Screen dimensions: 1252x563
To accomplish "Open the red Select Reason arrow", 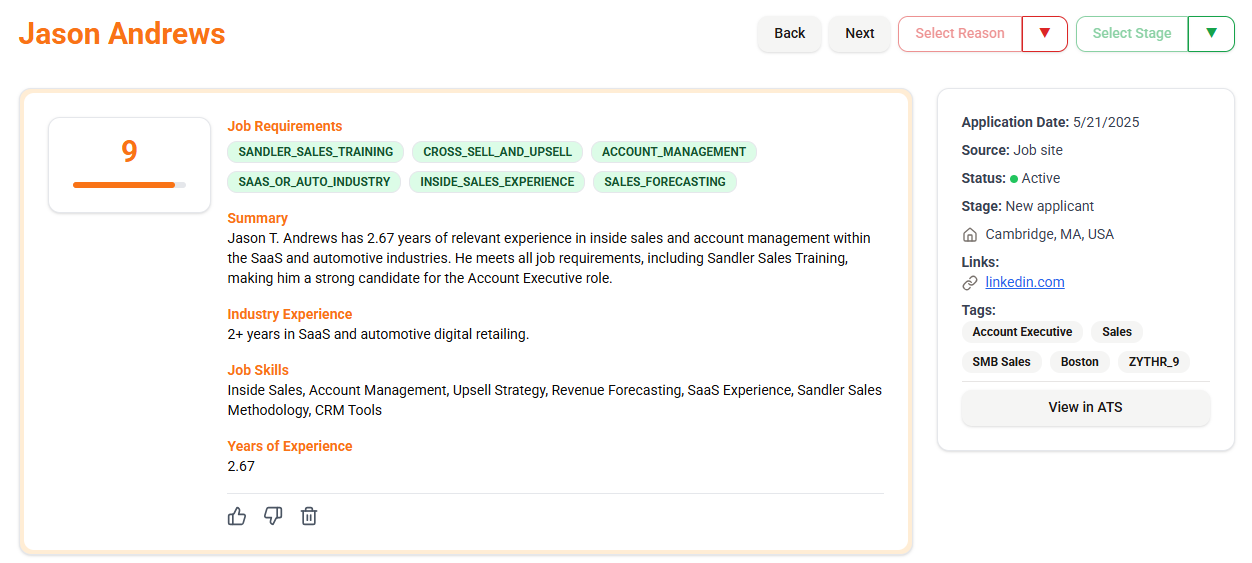I will 1045,33.
